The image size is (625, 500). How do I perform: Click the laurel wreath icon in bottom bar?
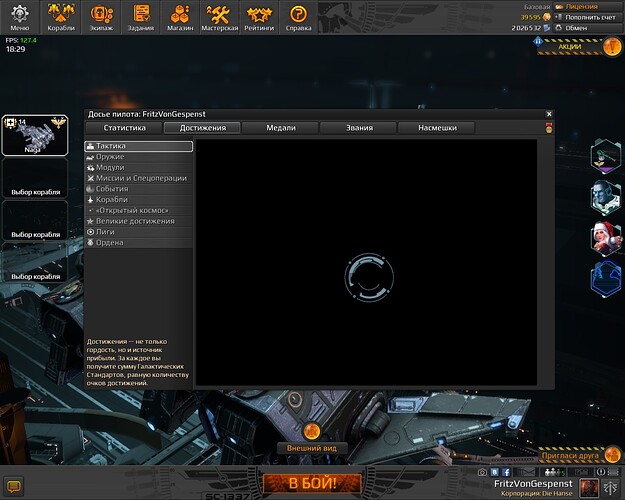(x=600, y=472)
